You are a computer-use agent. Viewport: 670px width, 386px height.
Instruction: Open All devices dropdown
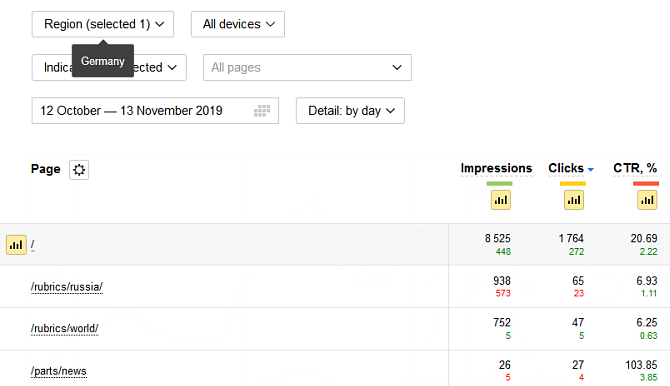[238, 24]
